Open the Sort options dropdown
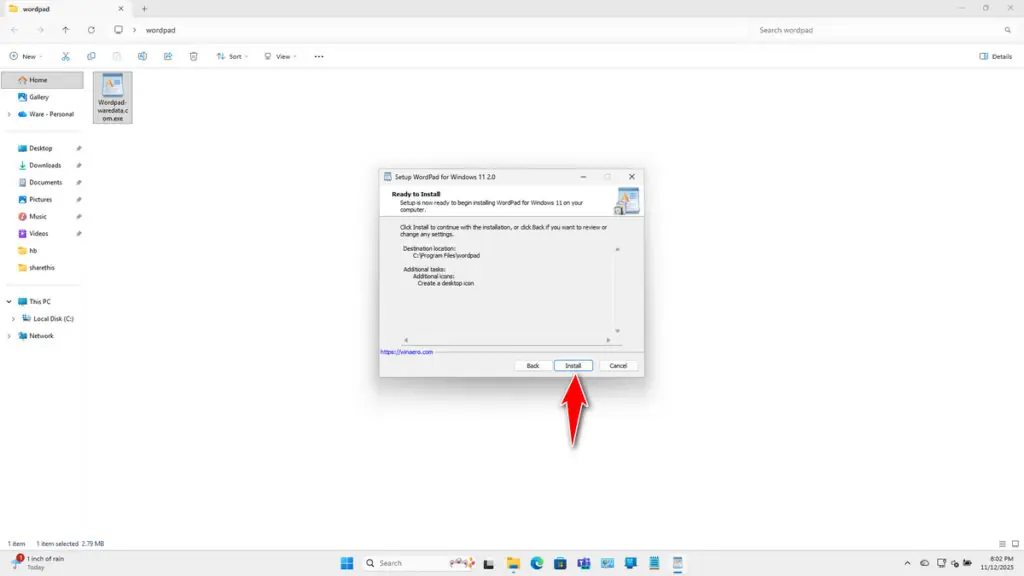 tap(232, 56)
